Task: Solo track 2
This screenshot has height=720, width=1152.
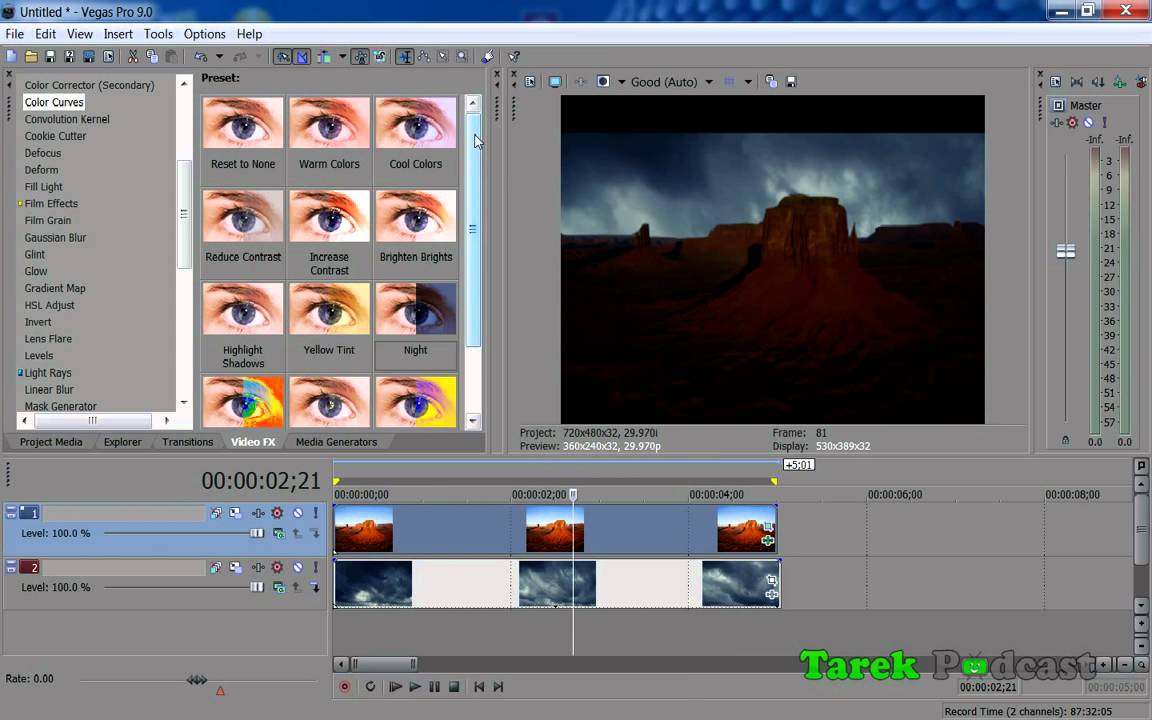Action: [316, 567]
